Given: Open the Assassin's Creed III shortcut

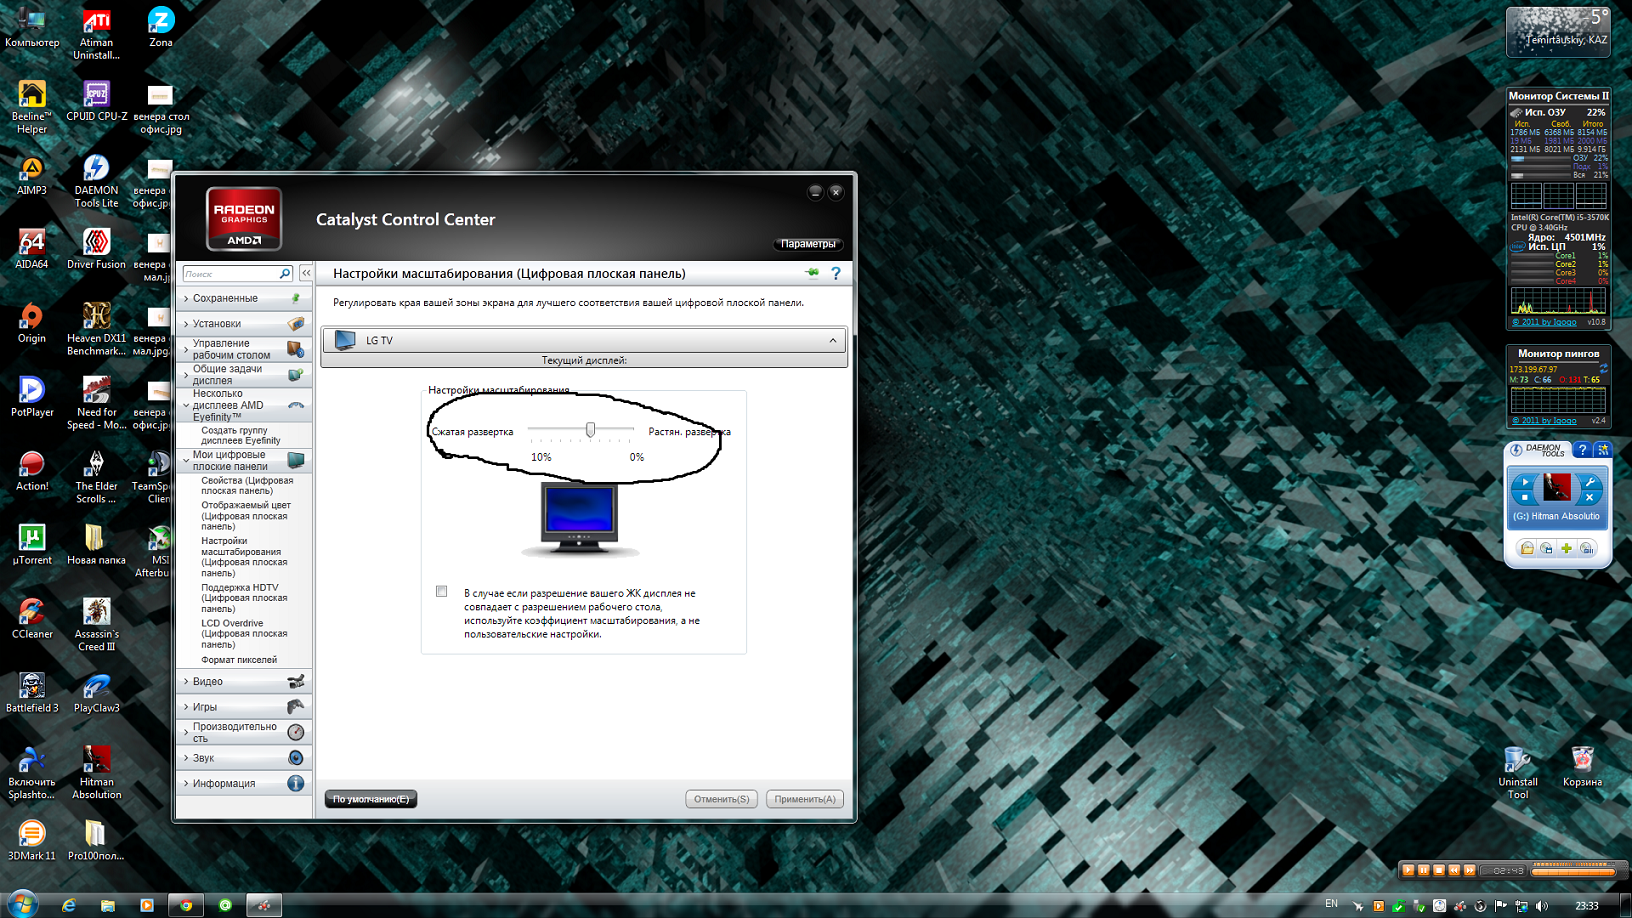Looking at the screenshot, I should pyautogui.click(x=96, y=625).
